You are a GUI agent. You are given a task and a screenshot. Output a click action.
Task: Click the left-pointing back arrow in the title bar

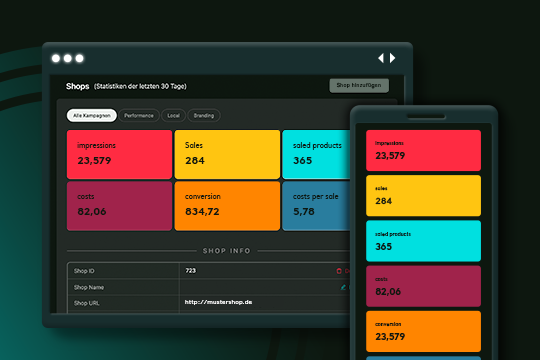tap(381, 58)
